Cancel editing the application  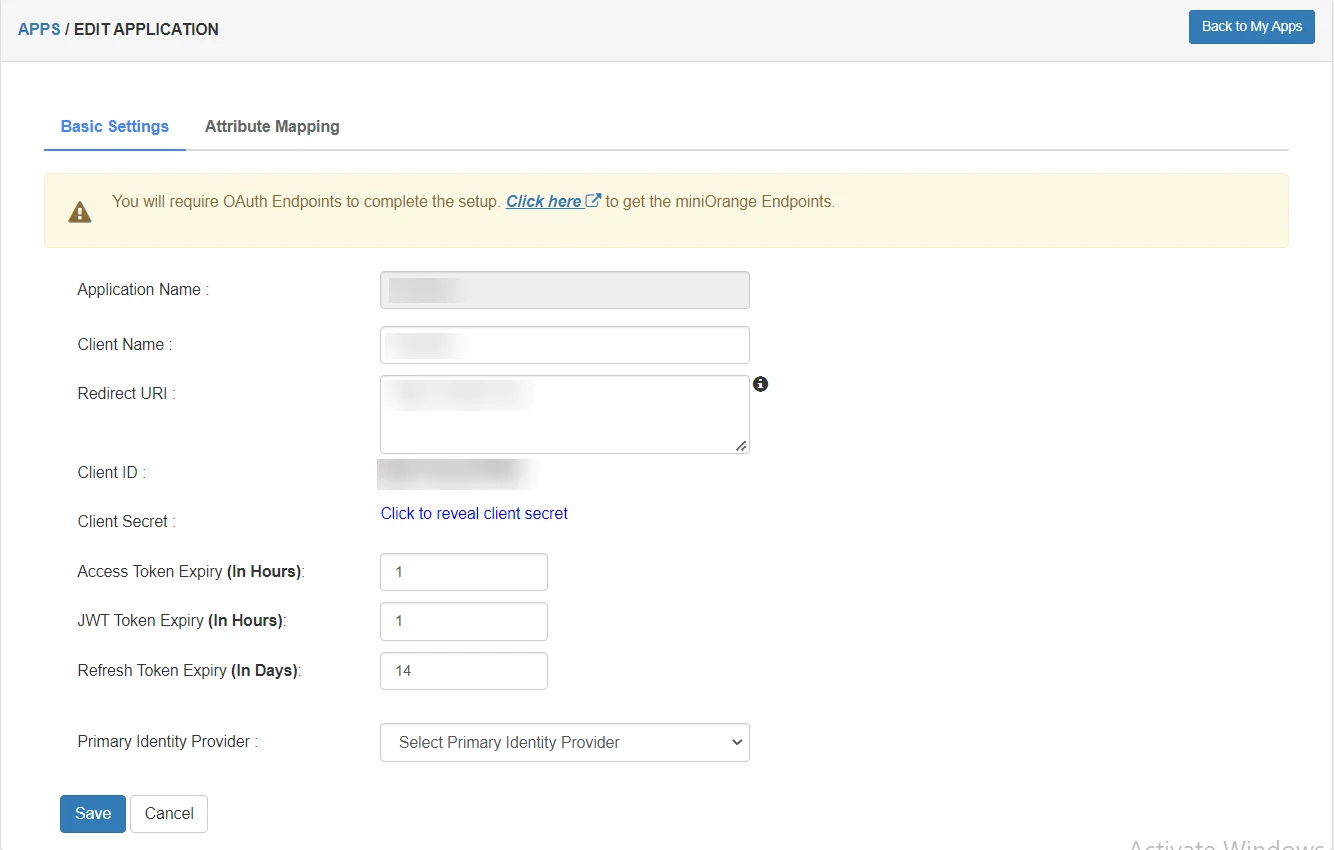(x=169, y=814)
